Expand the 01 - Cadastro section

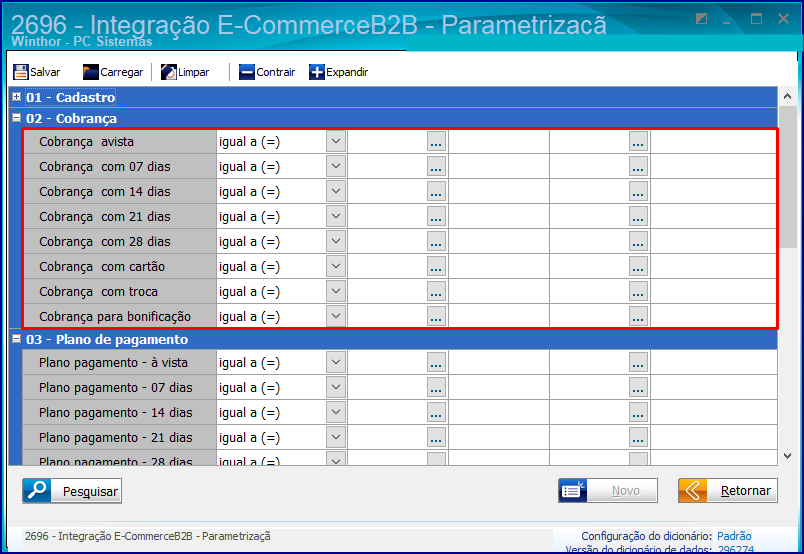(x=16, y=96)
